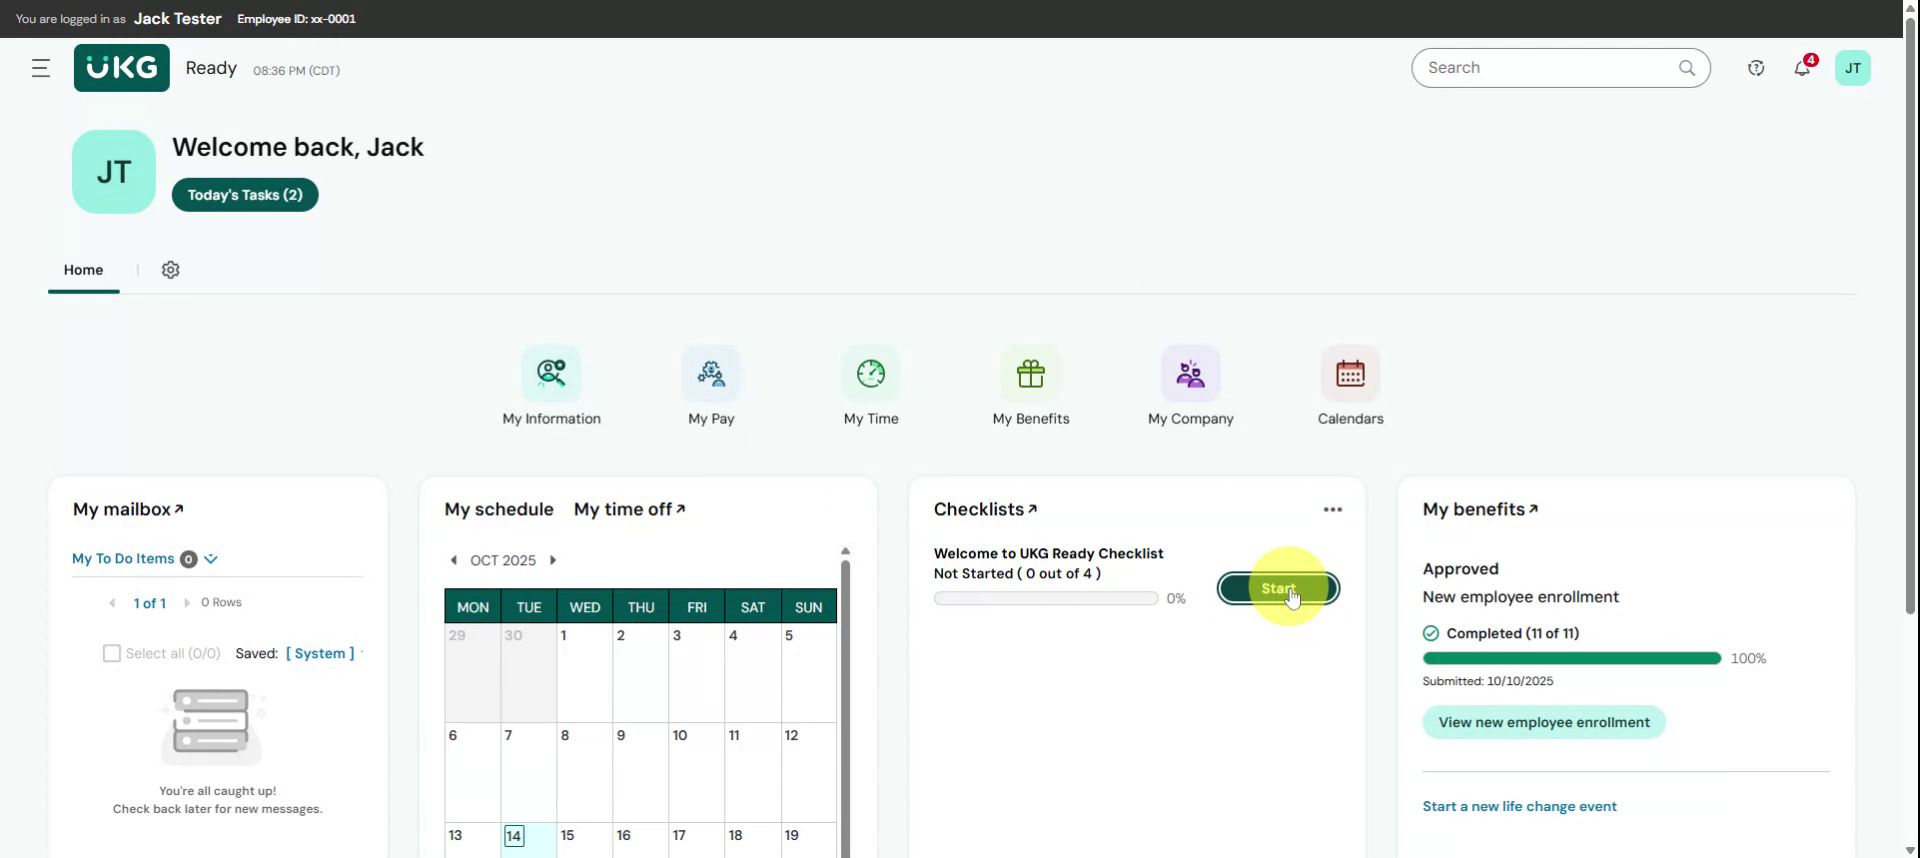Open Checklists widget link
Image resolution: width=1920 pixels, height=858 pixels.
tap(986, 509)
